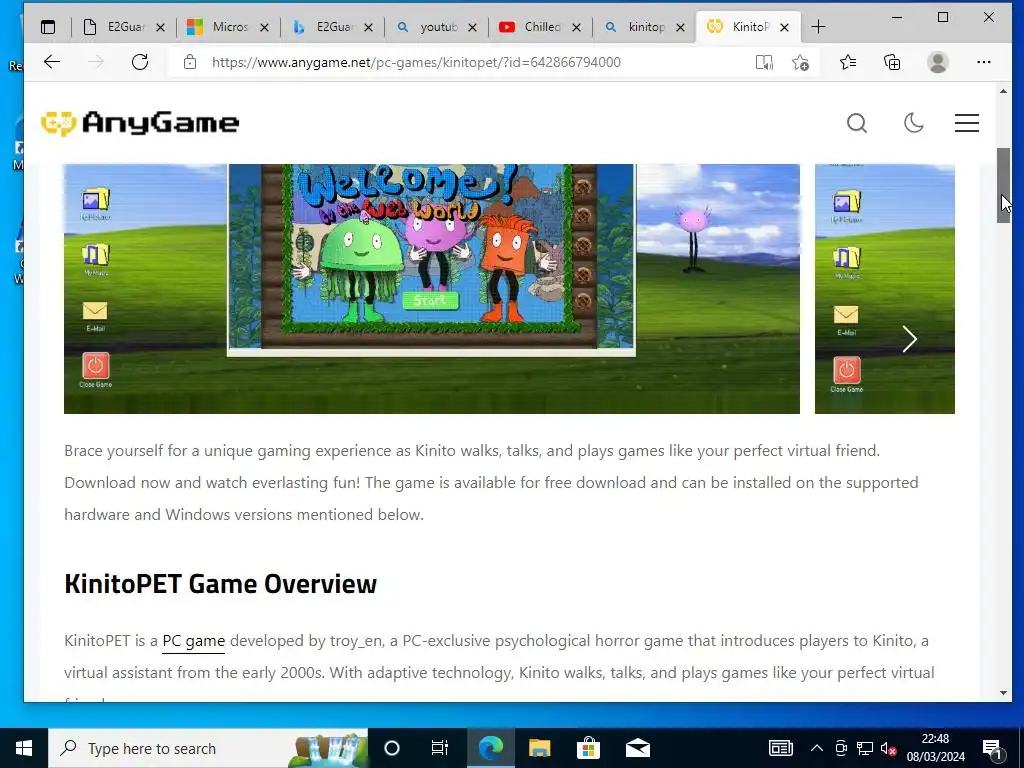Image resolution: width=1024 pixels, height=768 pixels.
Task: Close the KinitoPET tab
Action: 784,27
